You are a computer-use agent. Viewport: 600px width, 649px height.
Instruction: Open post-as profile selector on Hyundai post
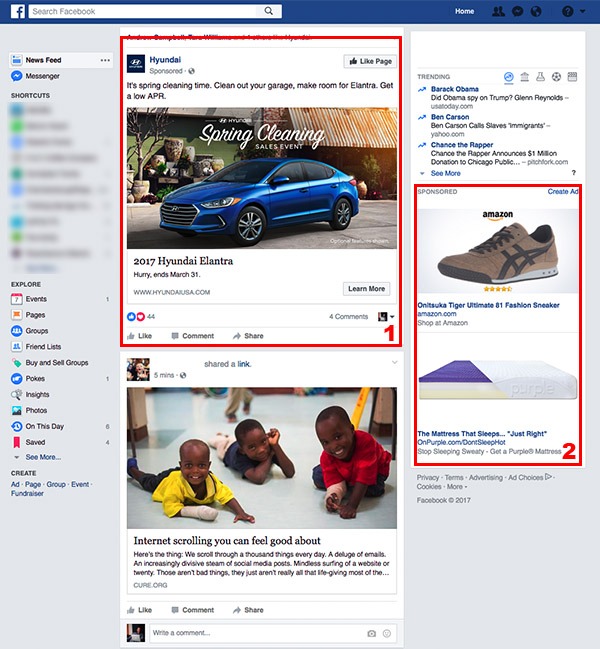coord(385,317)
